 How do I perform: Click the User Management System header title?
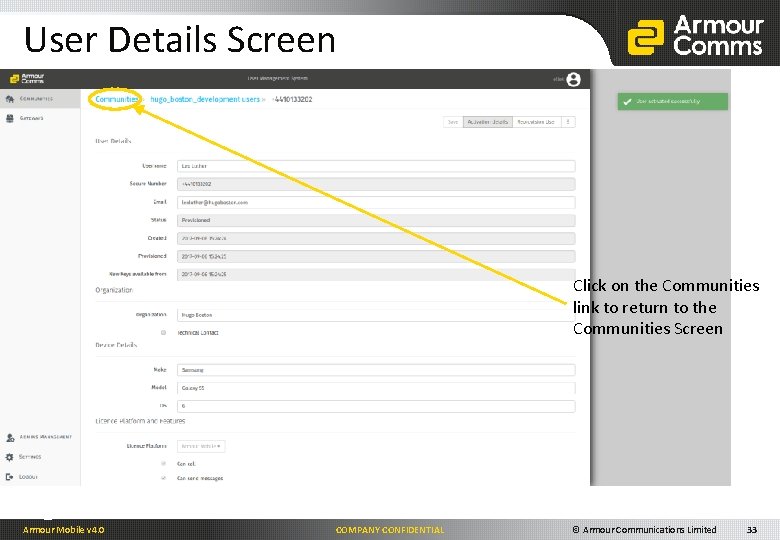click(278, 78)
